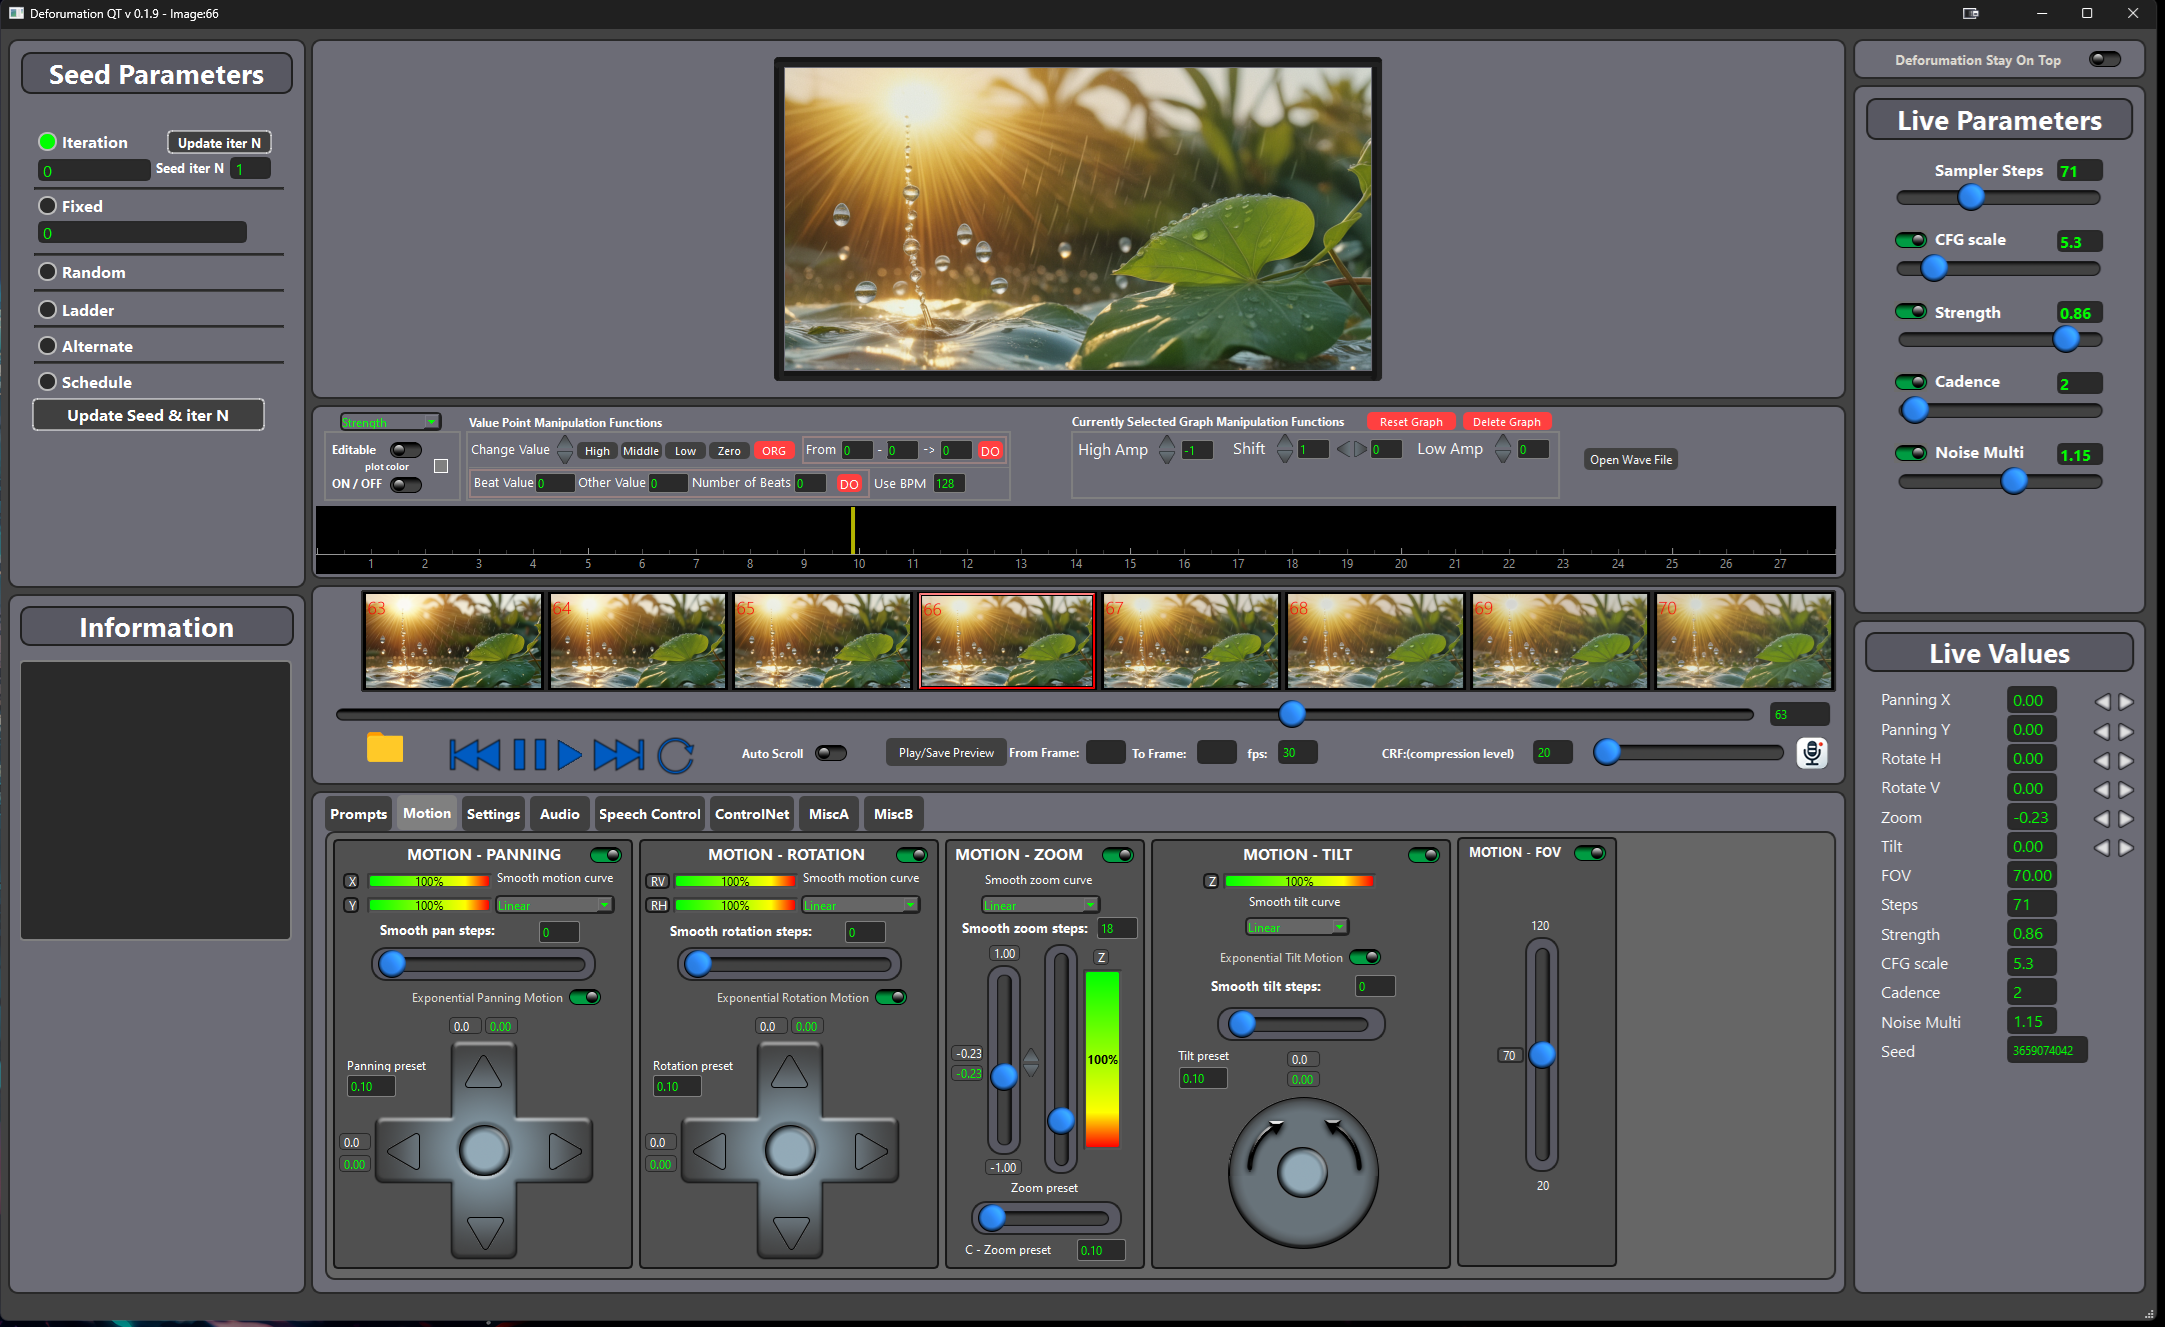Screen dimensions: 2165x1327
Task: Click the Reset Graph button
Action: (1410, 422)
